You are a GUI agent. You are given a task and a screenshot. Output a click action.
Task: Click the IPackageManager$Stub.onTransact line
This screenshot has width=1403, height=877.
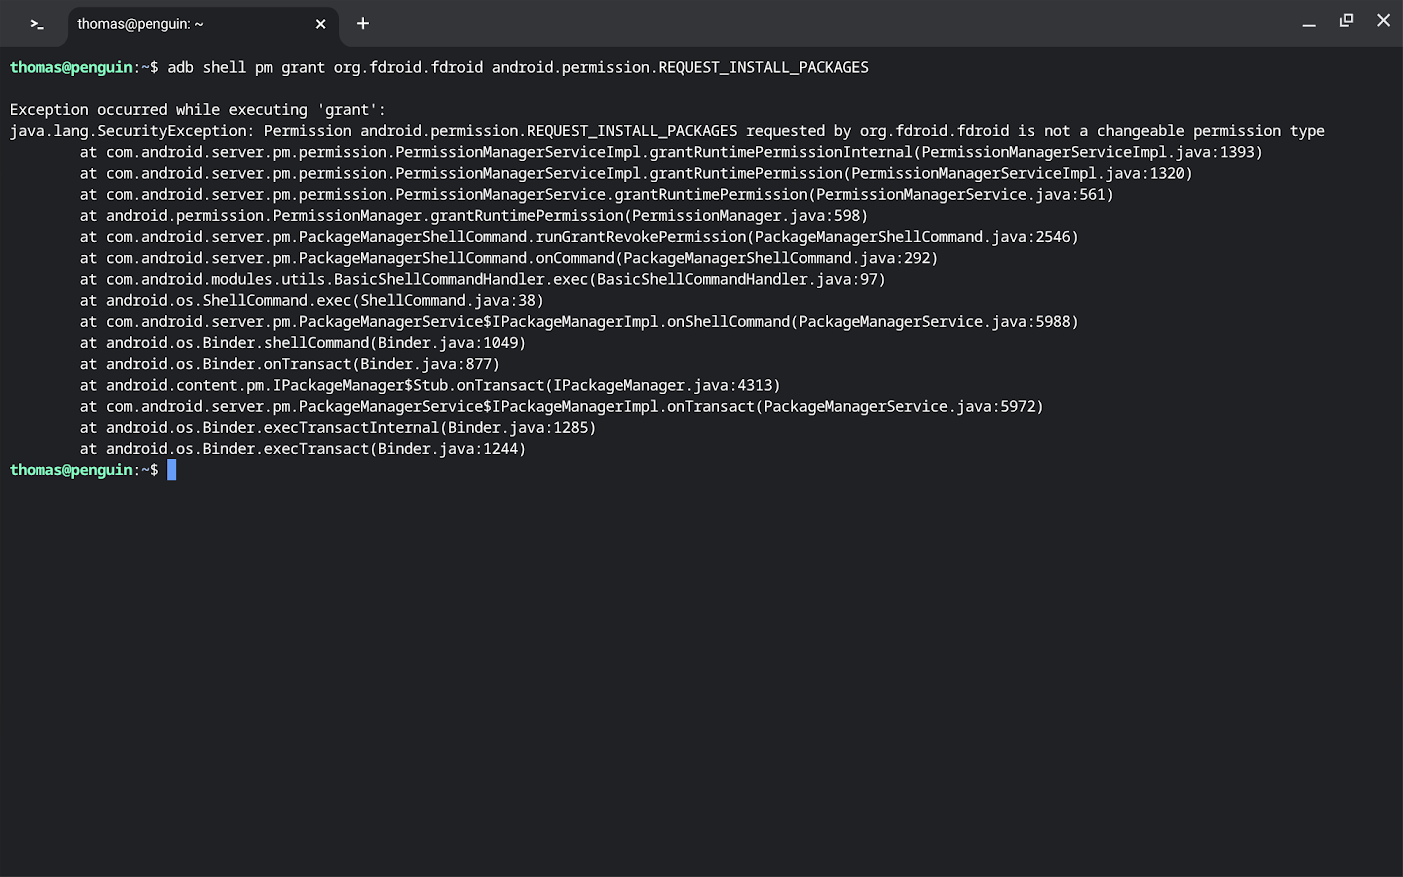[x=429, y=385]
